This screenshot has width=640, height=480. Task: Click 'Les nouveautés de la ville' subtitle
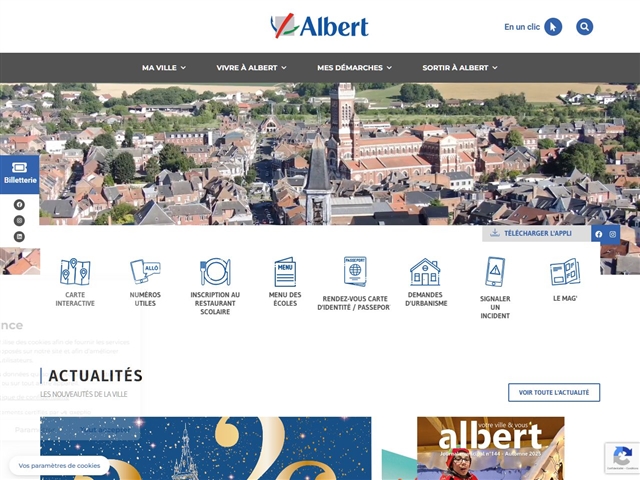tap(84, 394)
